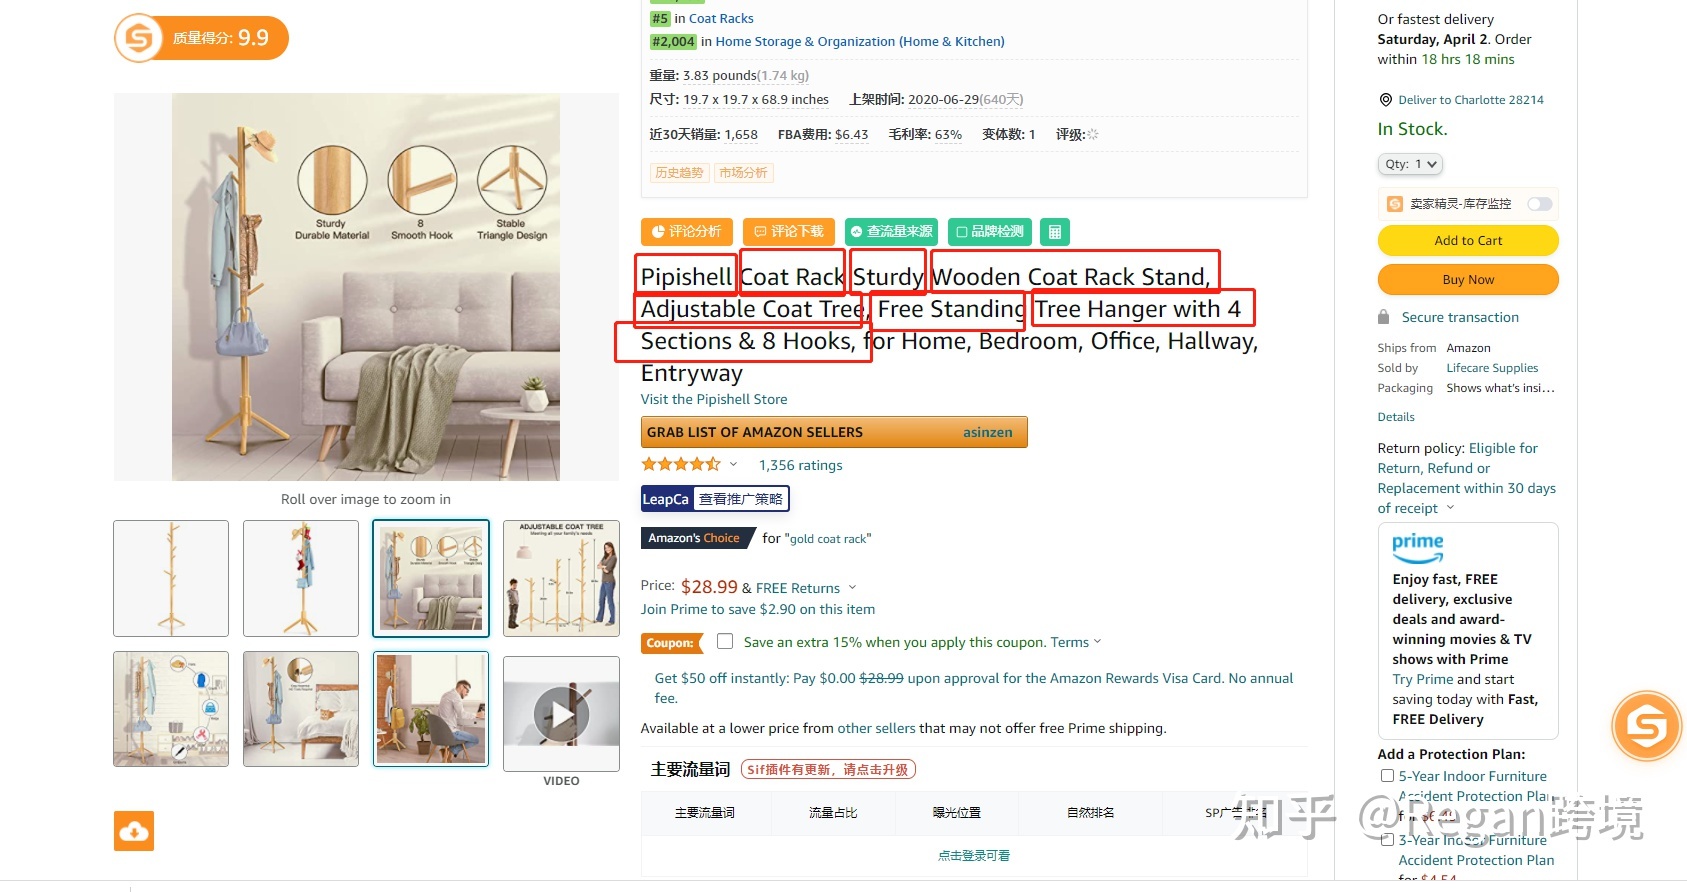The image size is (1687, 892).
Task: Click the orange cloud download icon
Action: [x=134, y=831]
